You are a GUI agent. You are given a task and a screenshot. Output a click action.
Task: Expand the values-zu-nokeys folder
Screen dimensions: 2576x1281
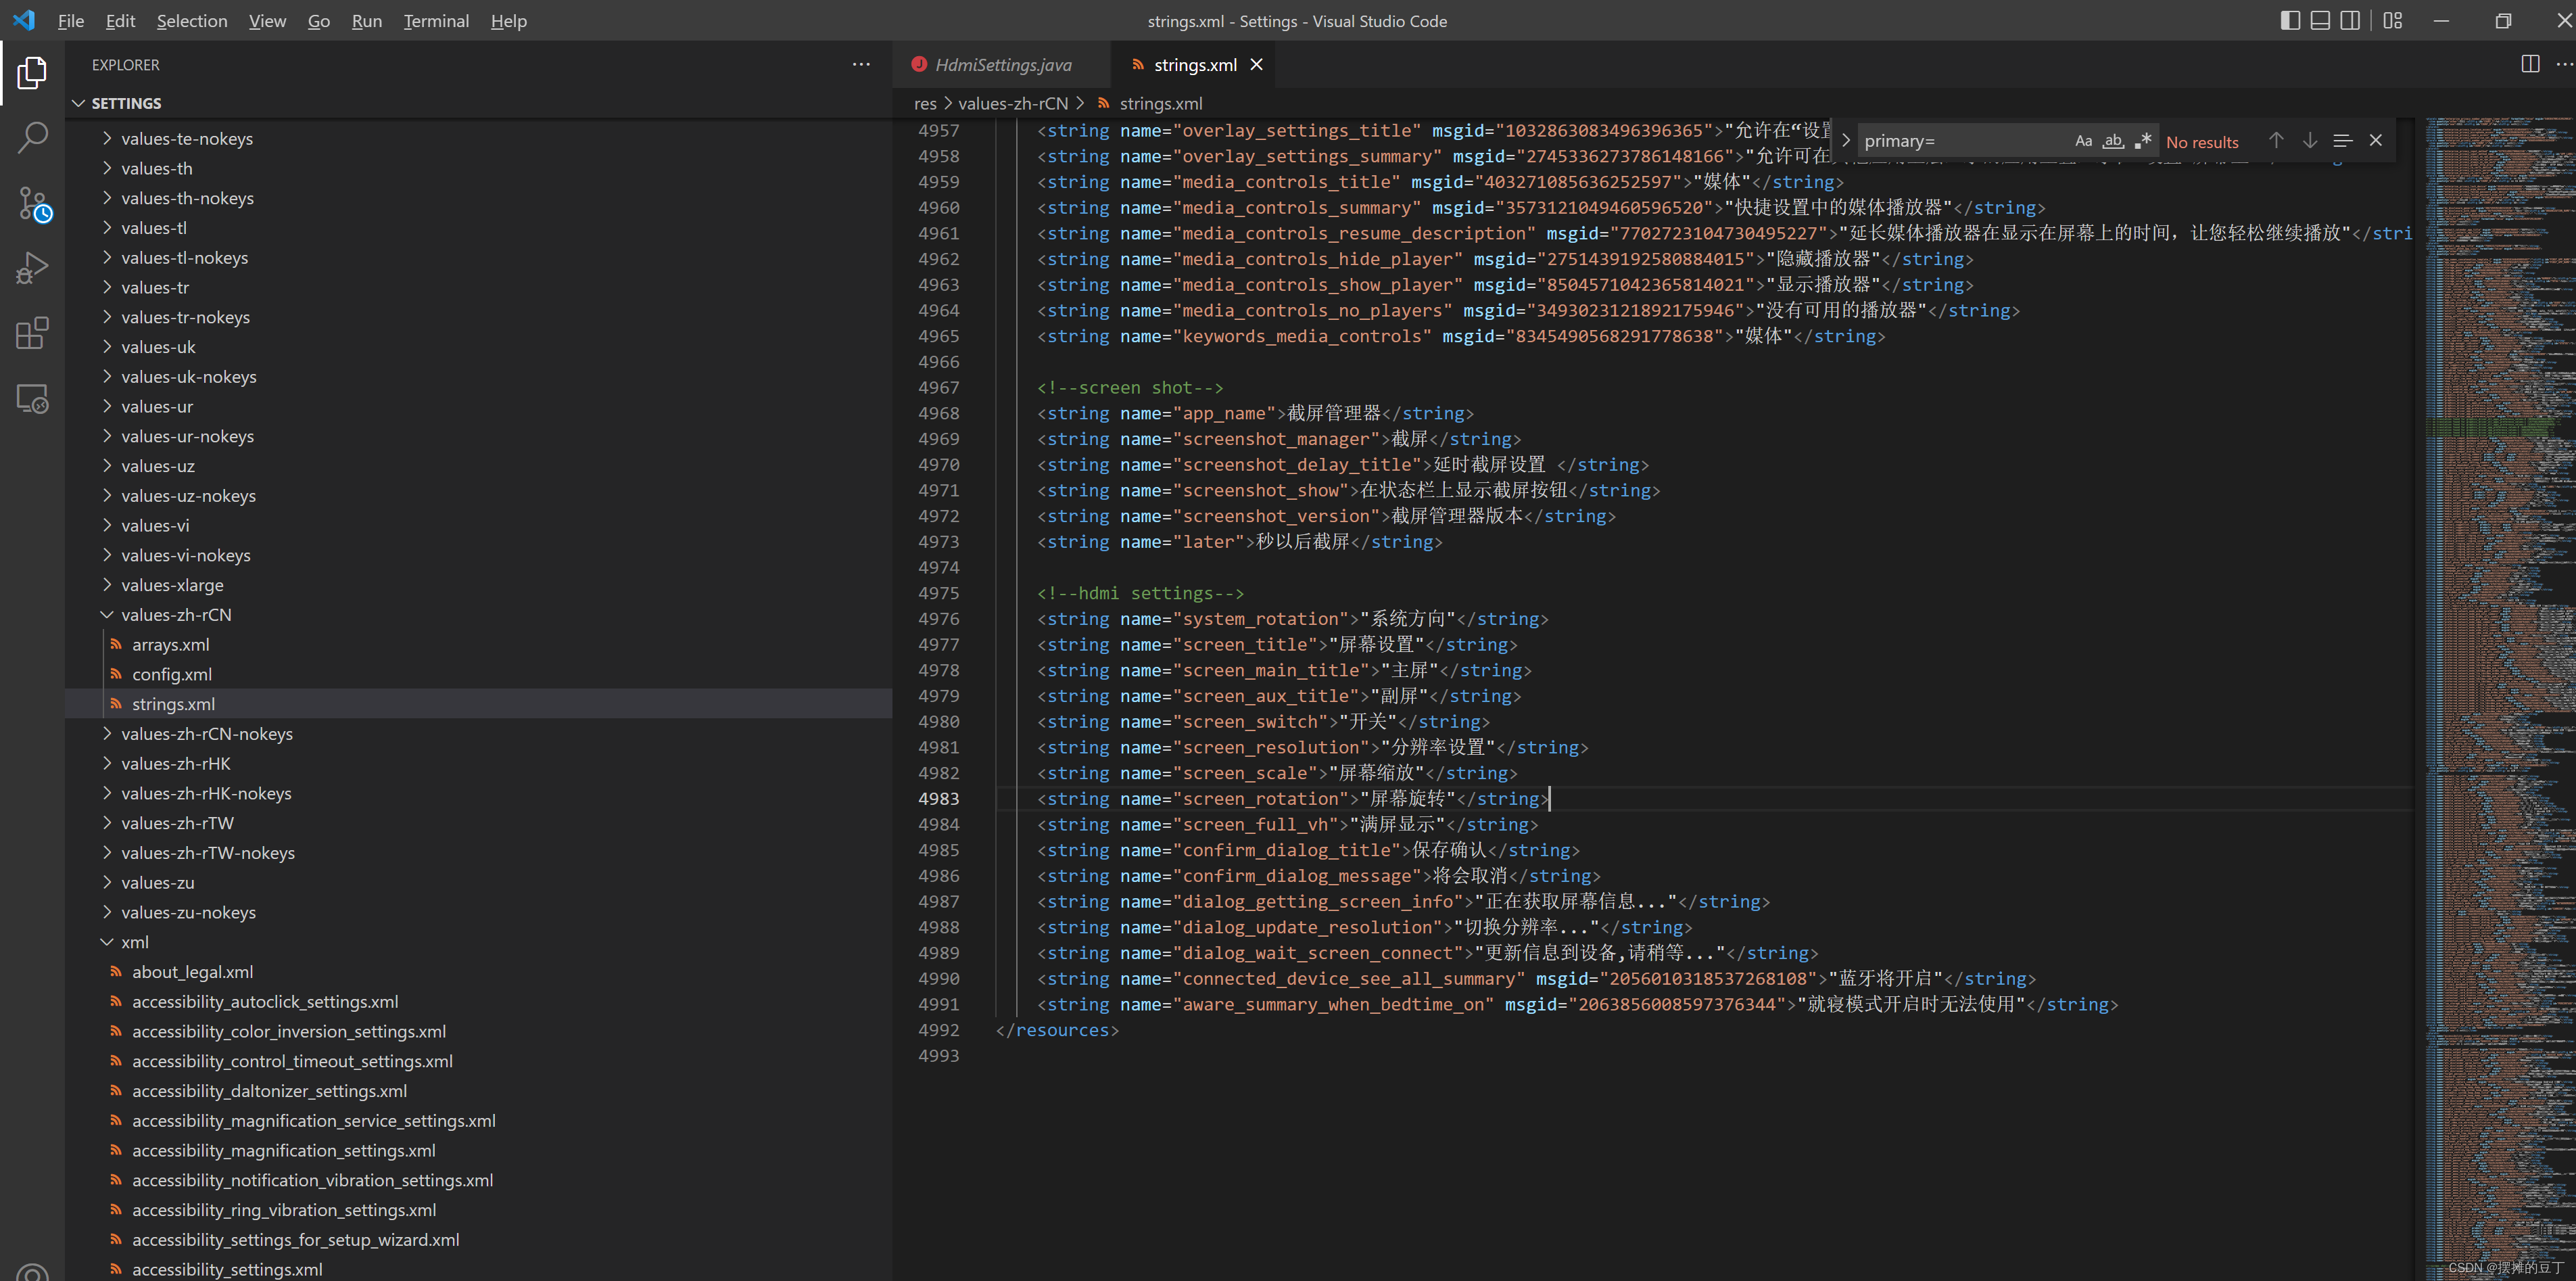click(478, 912)
